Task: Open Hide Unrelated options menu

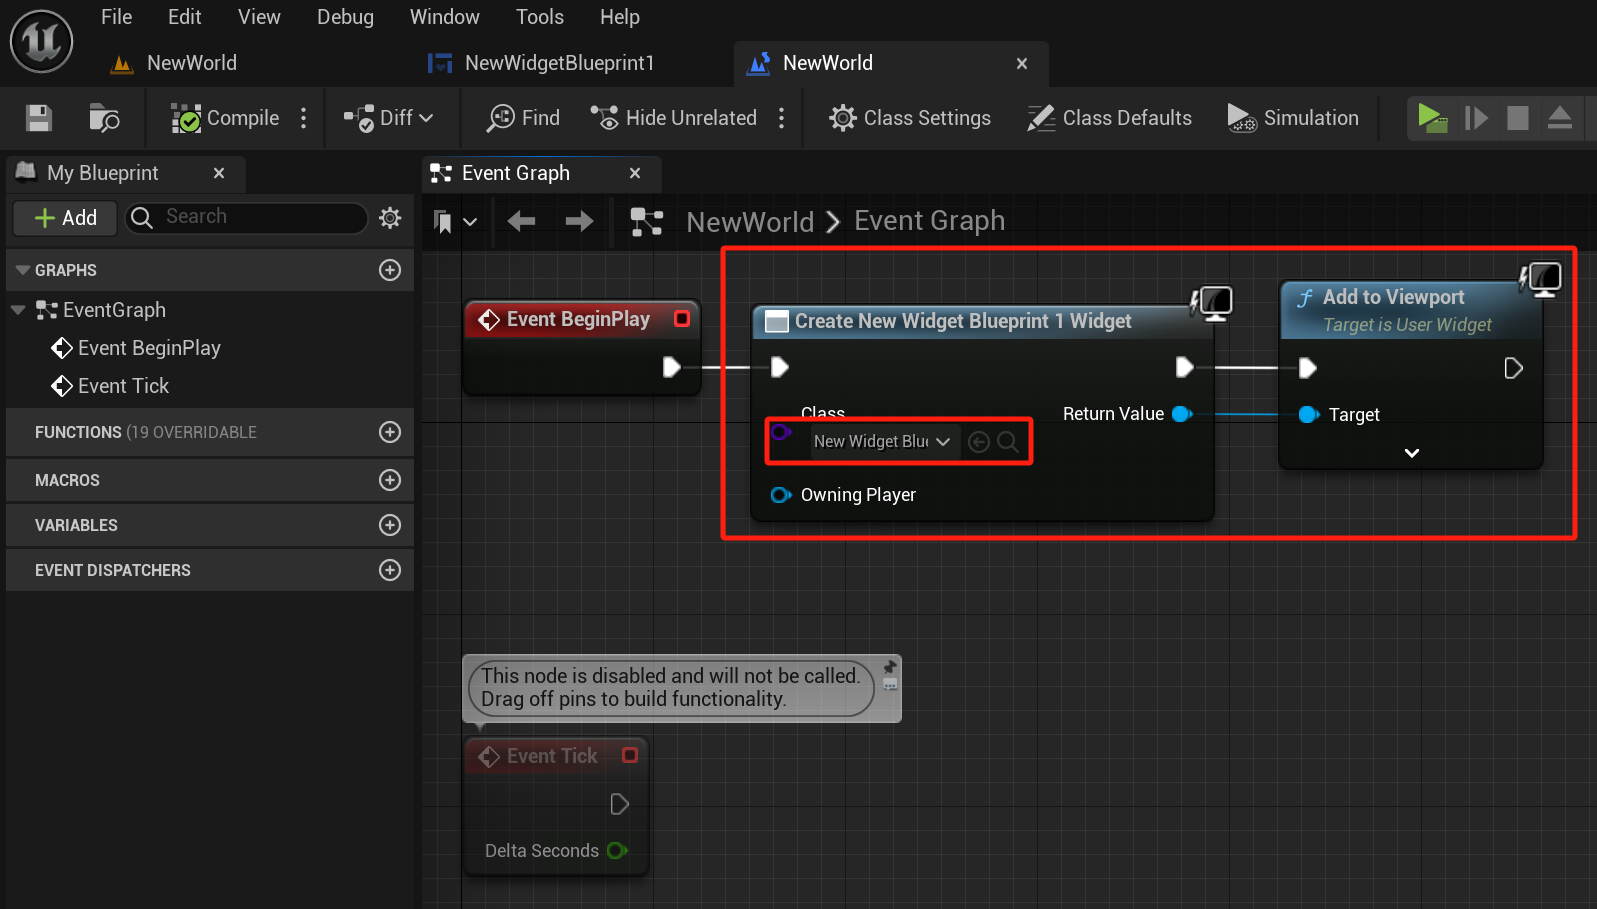Action: click(782, 118)
